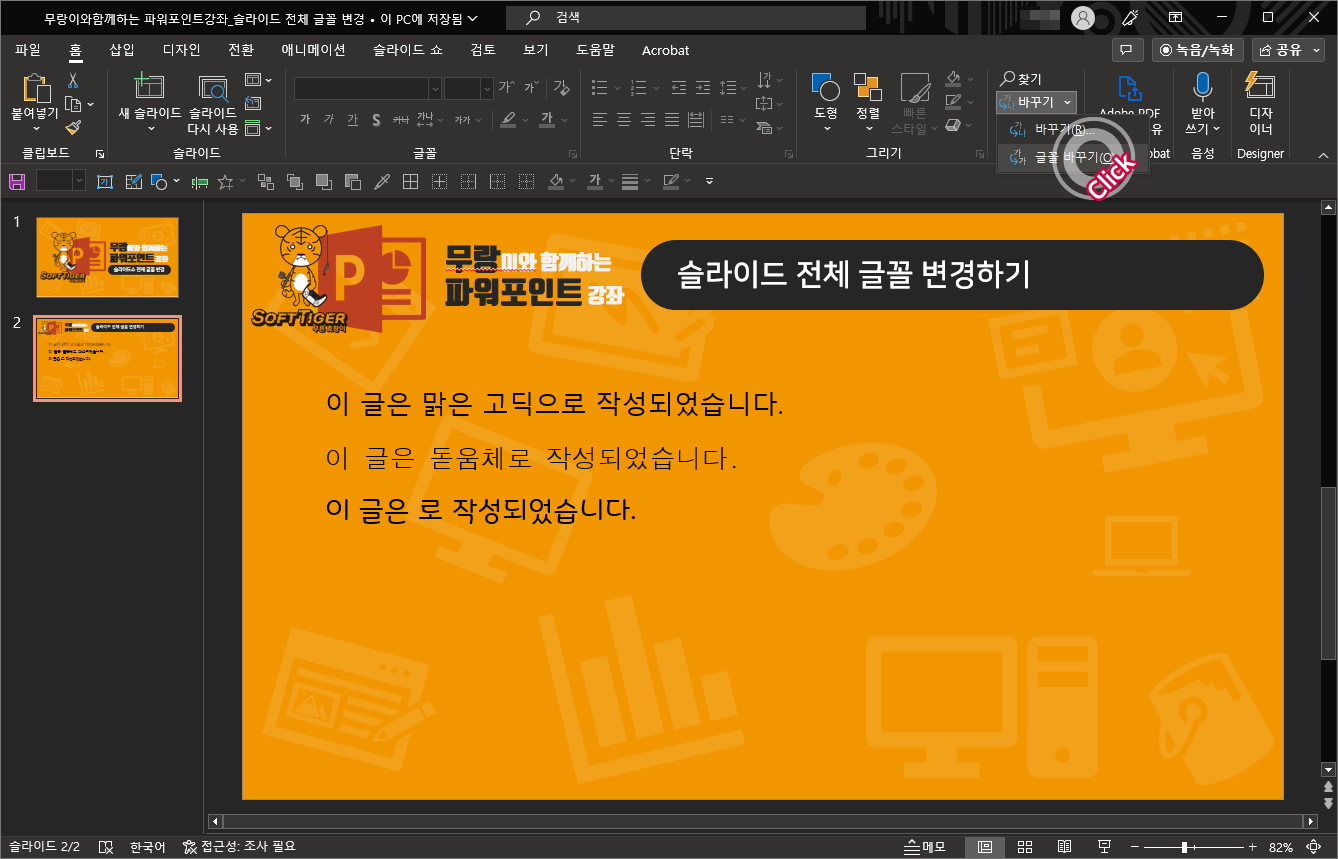This screenshot has width=1338, height=859.
Task: Toggle strikethrough formatting (S)
Action: click(x=376, y=119)
